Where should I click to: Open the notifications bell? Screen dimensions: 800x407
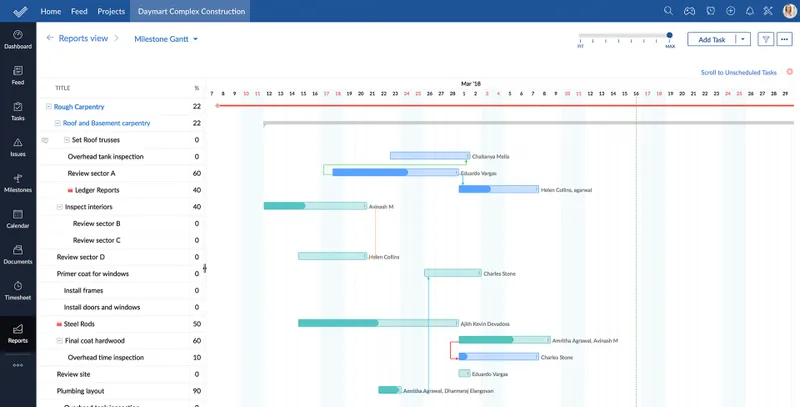749,11
